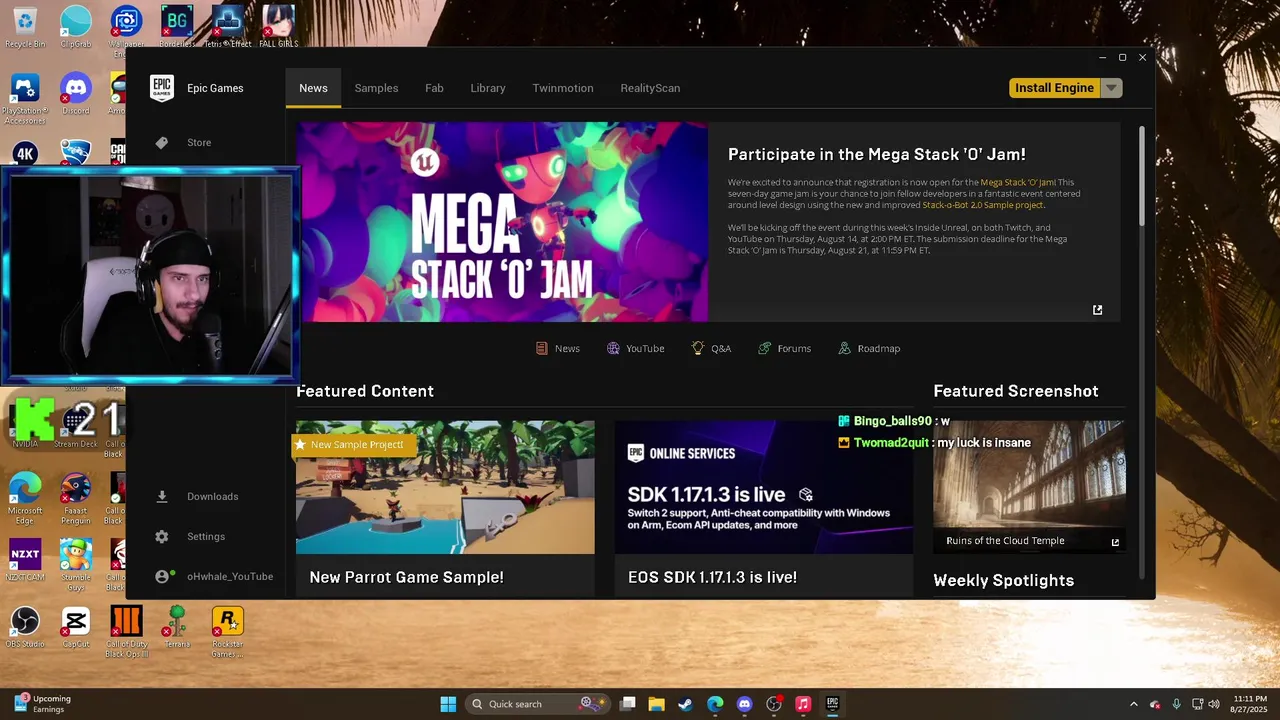This screenshot has height=720, width=1280.
Task: Click the Install Engine button
Action: pos(1054,88)
